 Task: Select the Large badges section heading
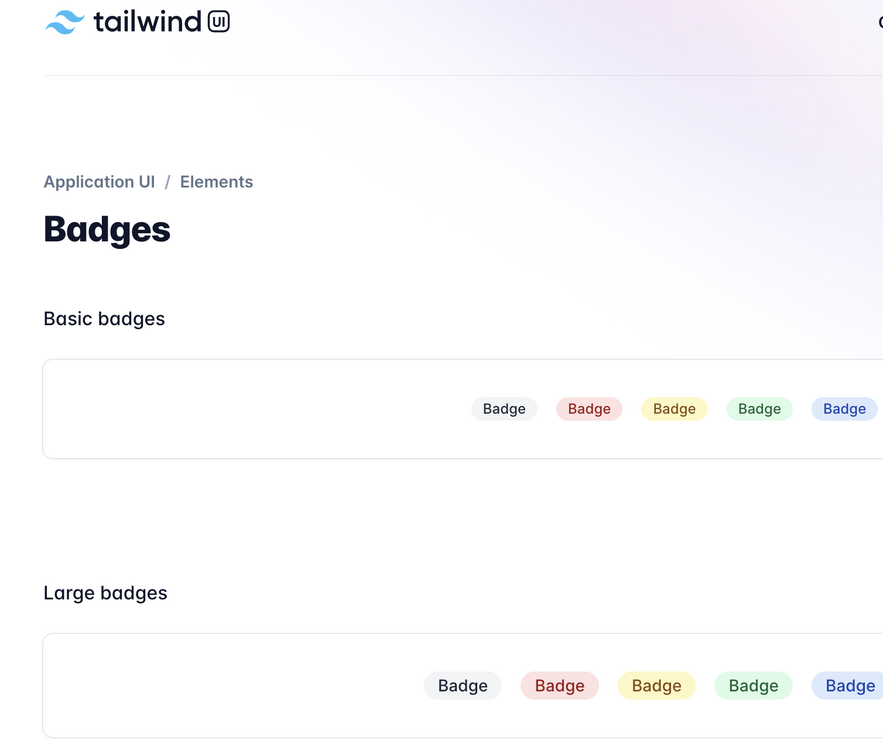pyautogui.click(x=105, y=593)
